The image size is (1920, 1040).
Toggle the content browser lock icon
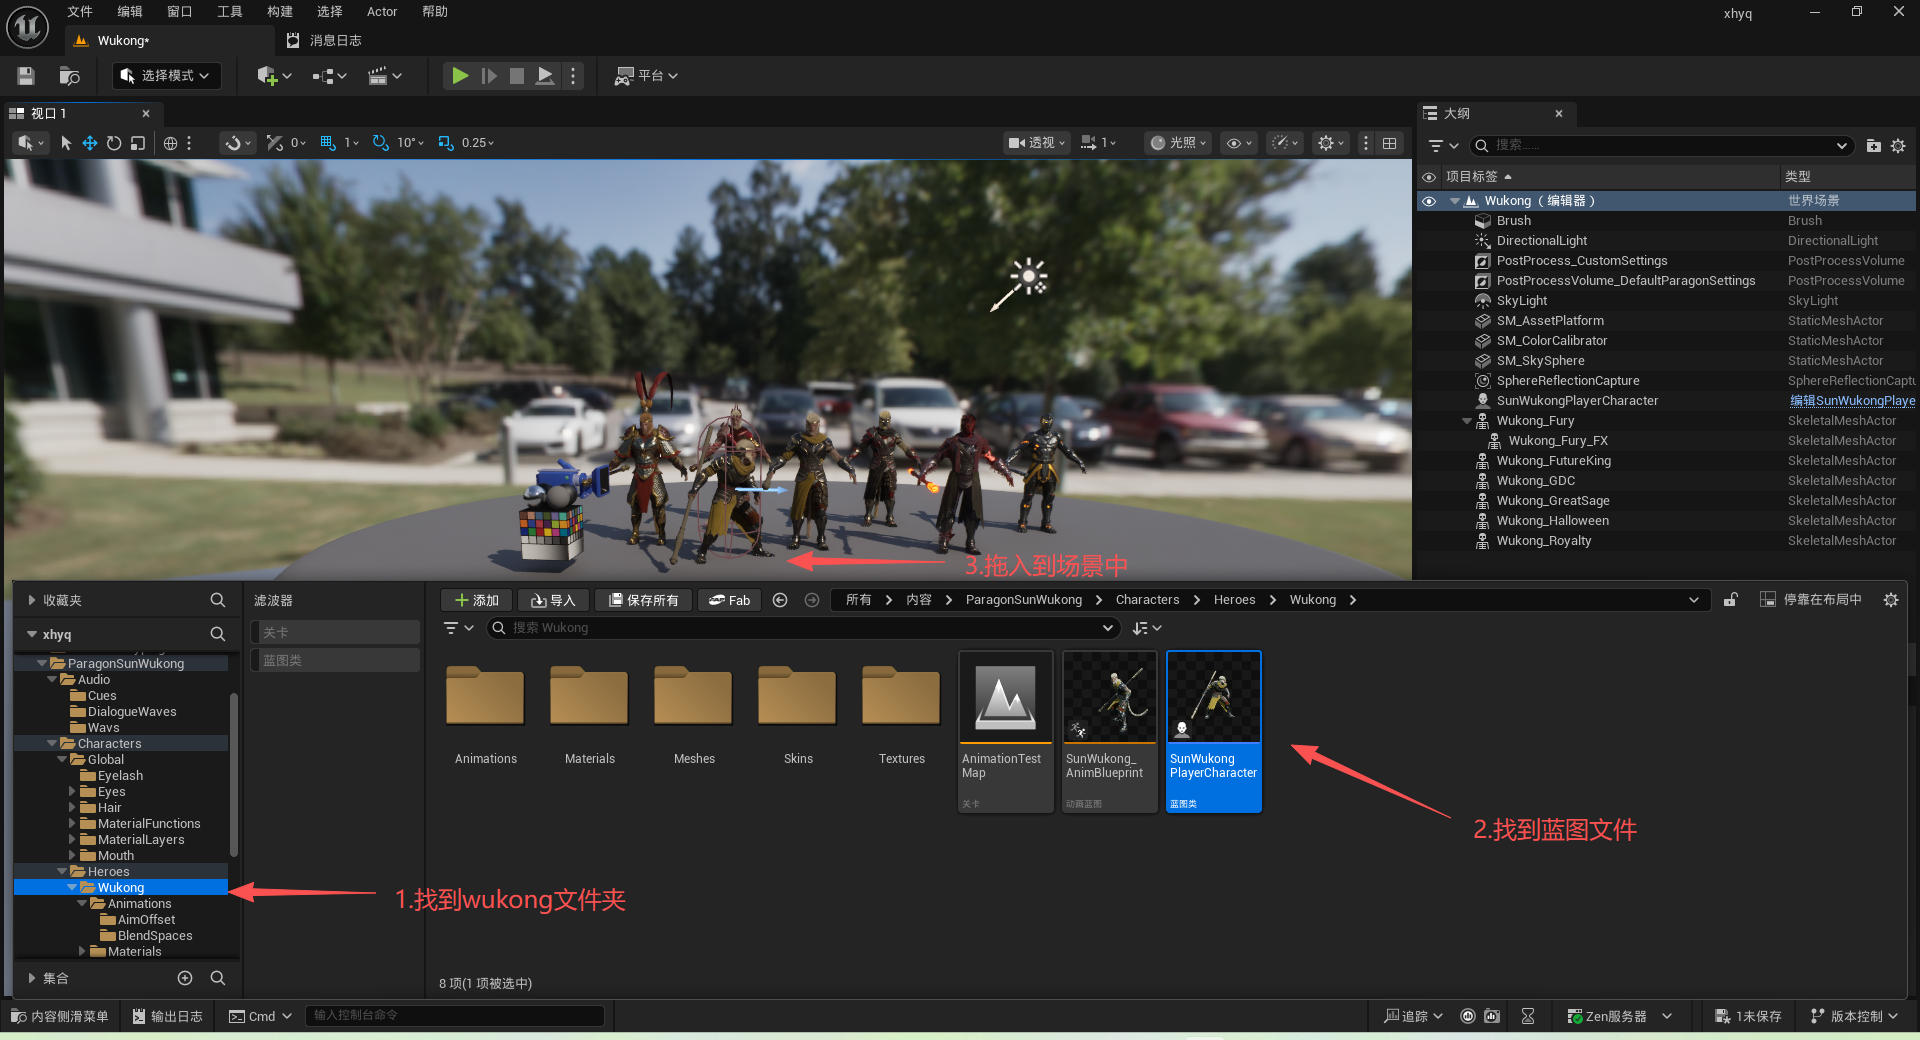pyautogui.click(x=1731, y=600)
